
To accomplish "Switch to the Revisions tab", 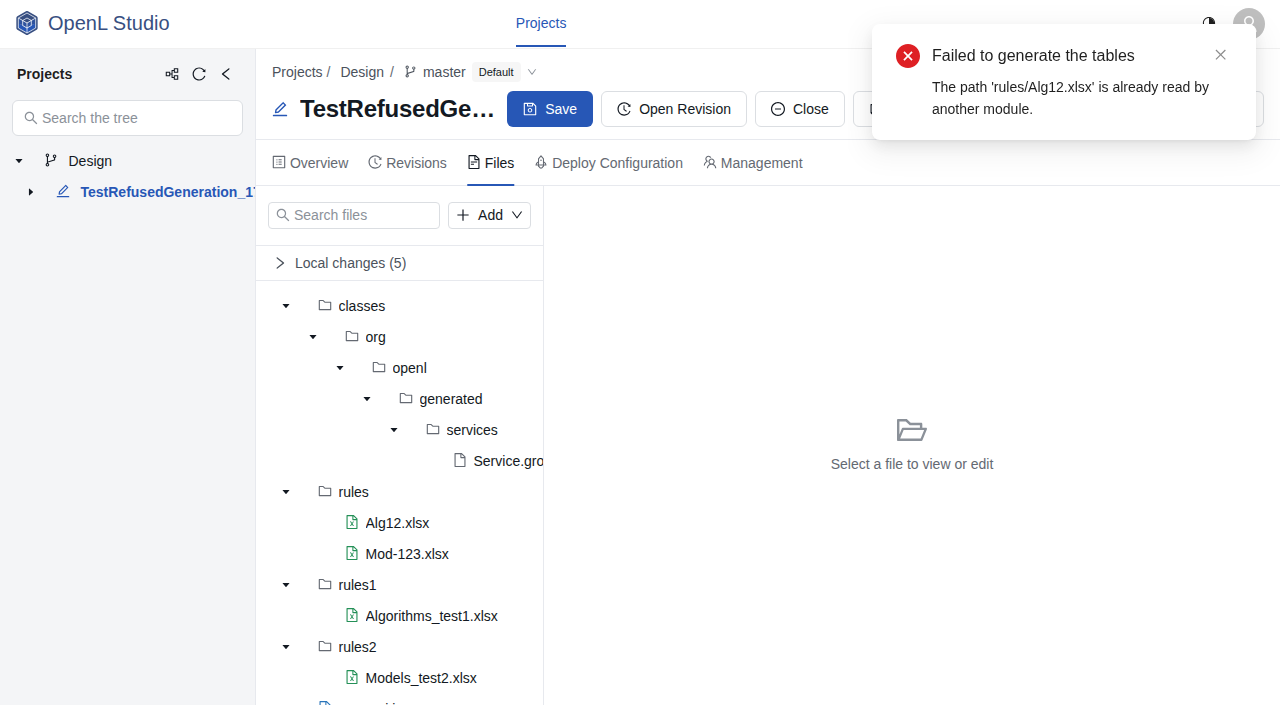I will coord(407,163).
